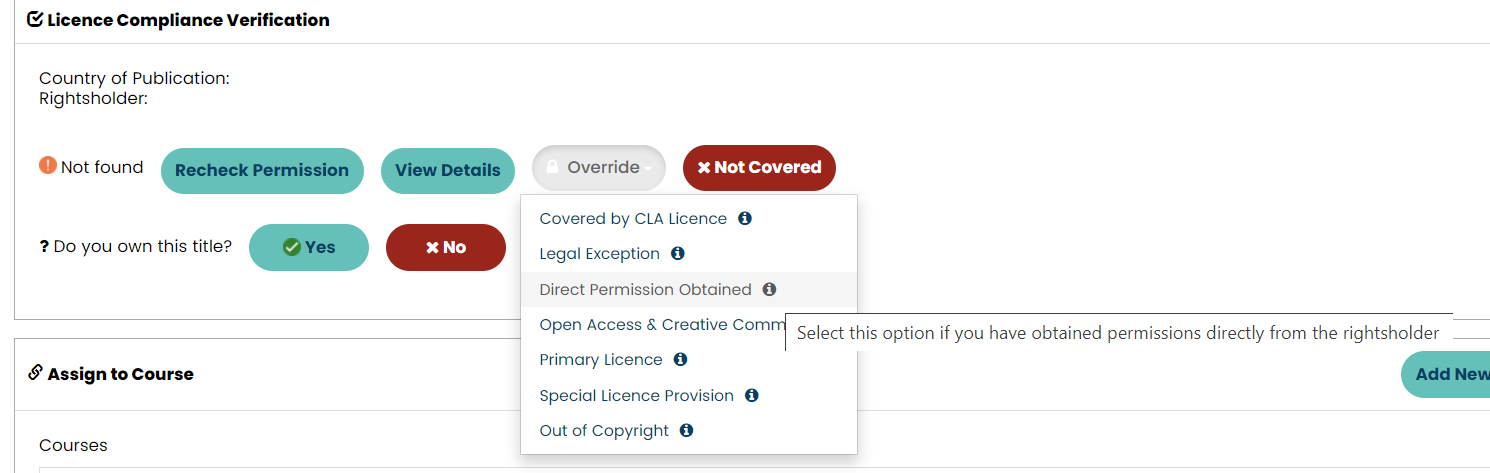Click the red Not Covered button
The height and width of the screenshot is (473, 1490).
pyautogui.click(x=759, y=168)
